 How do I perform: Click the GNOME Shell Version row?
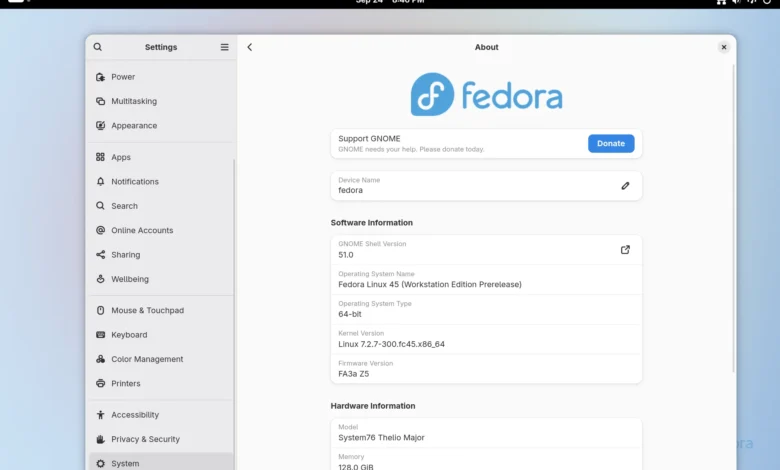pyautogui.click(x=487, y=250)
